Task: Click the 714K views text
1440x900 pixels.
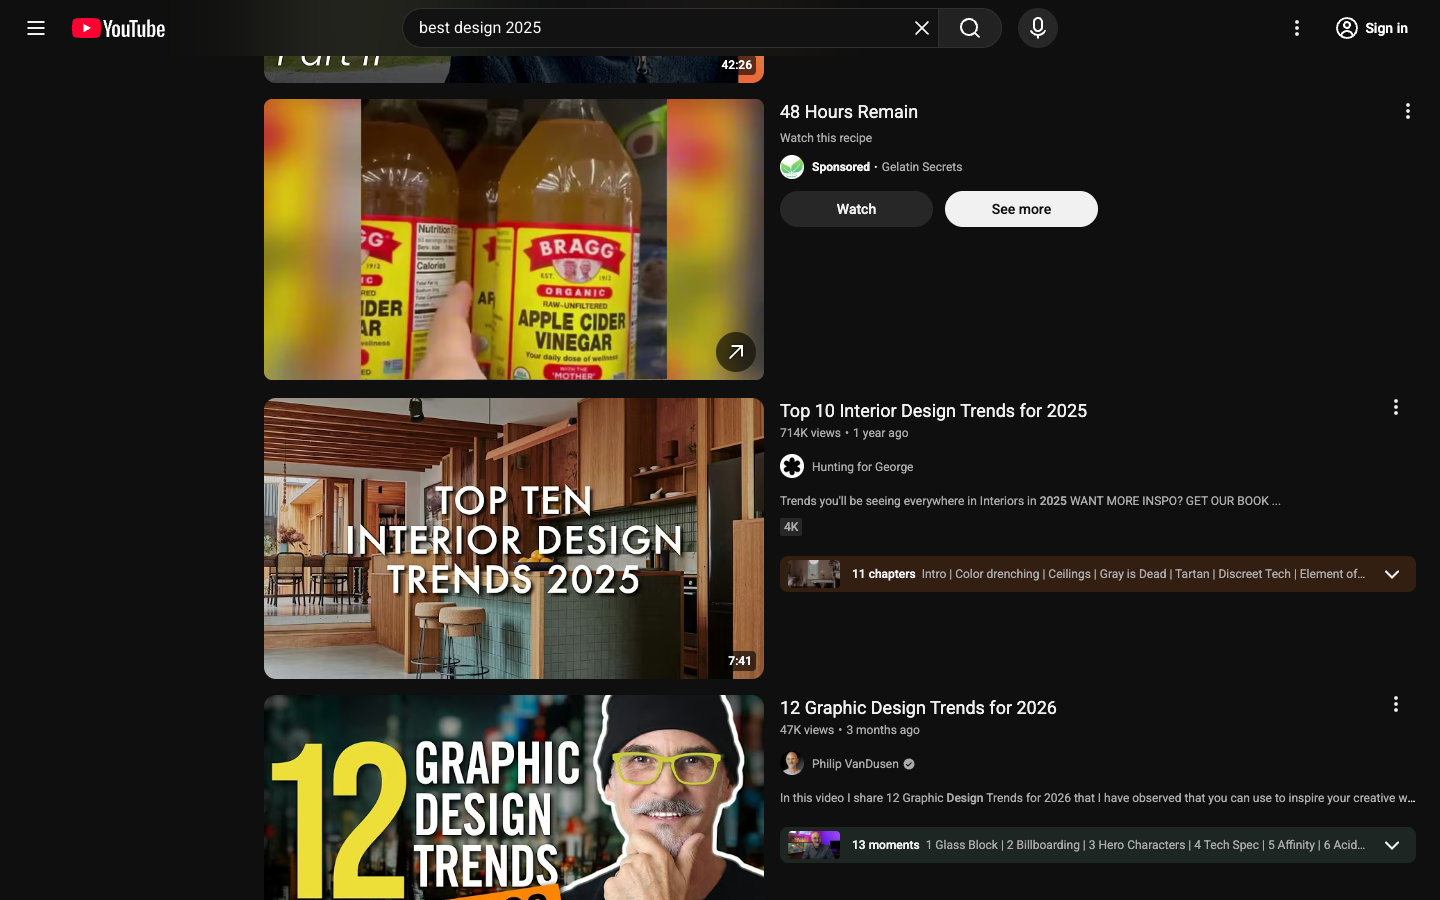Action: [810, 433]
